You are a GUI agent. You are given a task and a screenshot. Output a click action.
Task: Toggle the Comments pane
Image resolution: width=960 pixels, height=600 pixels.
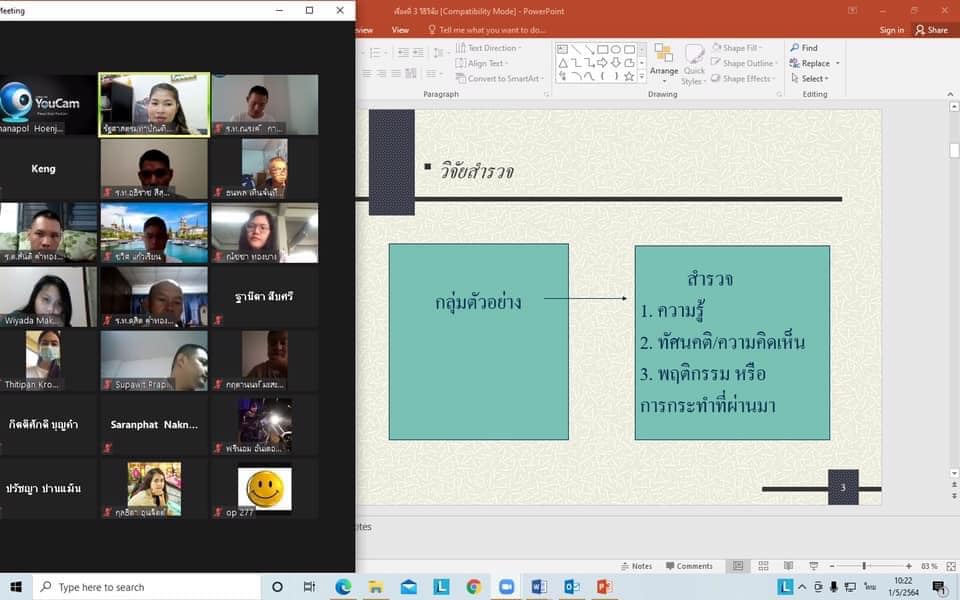(x=688, y=566)
